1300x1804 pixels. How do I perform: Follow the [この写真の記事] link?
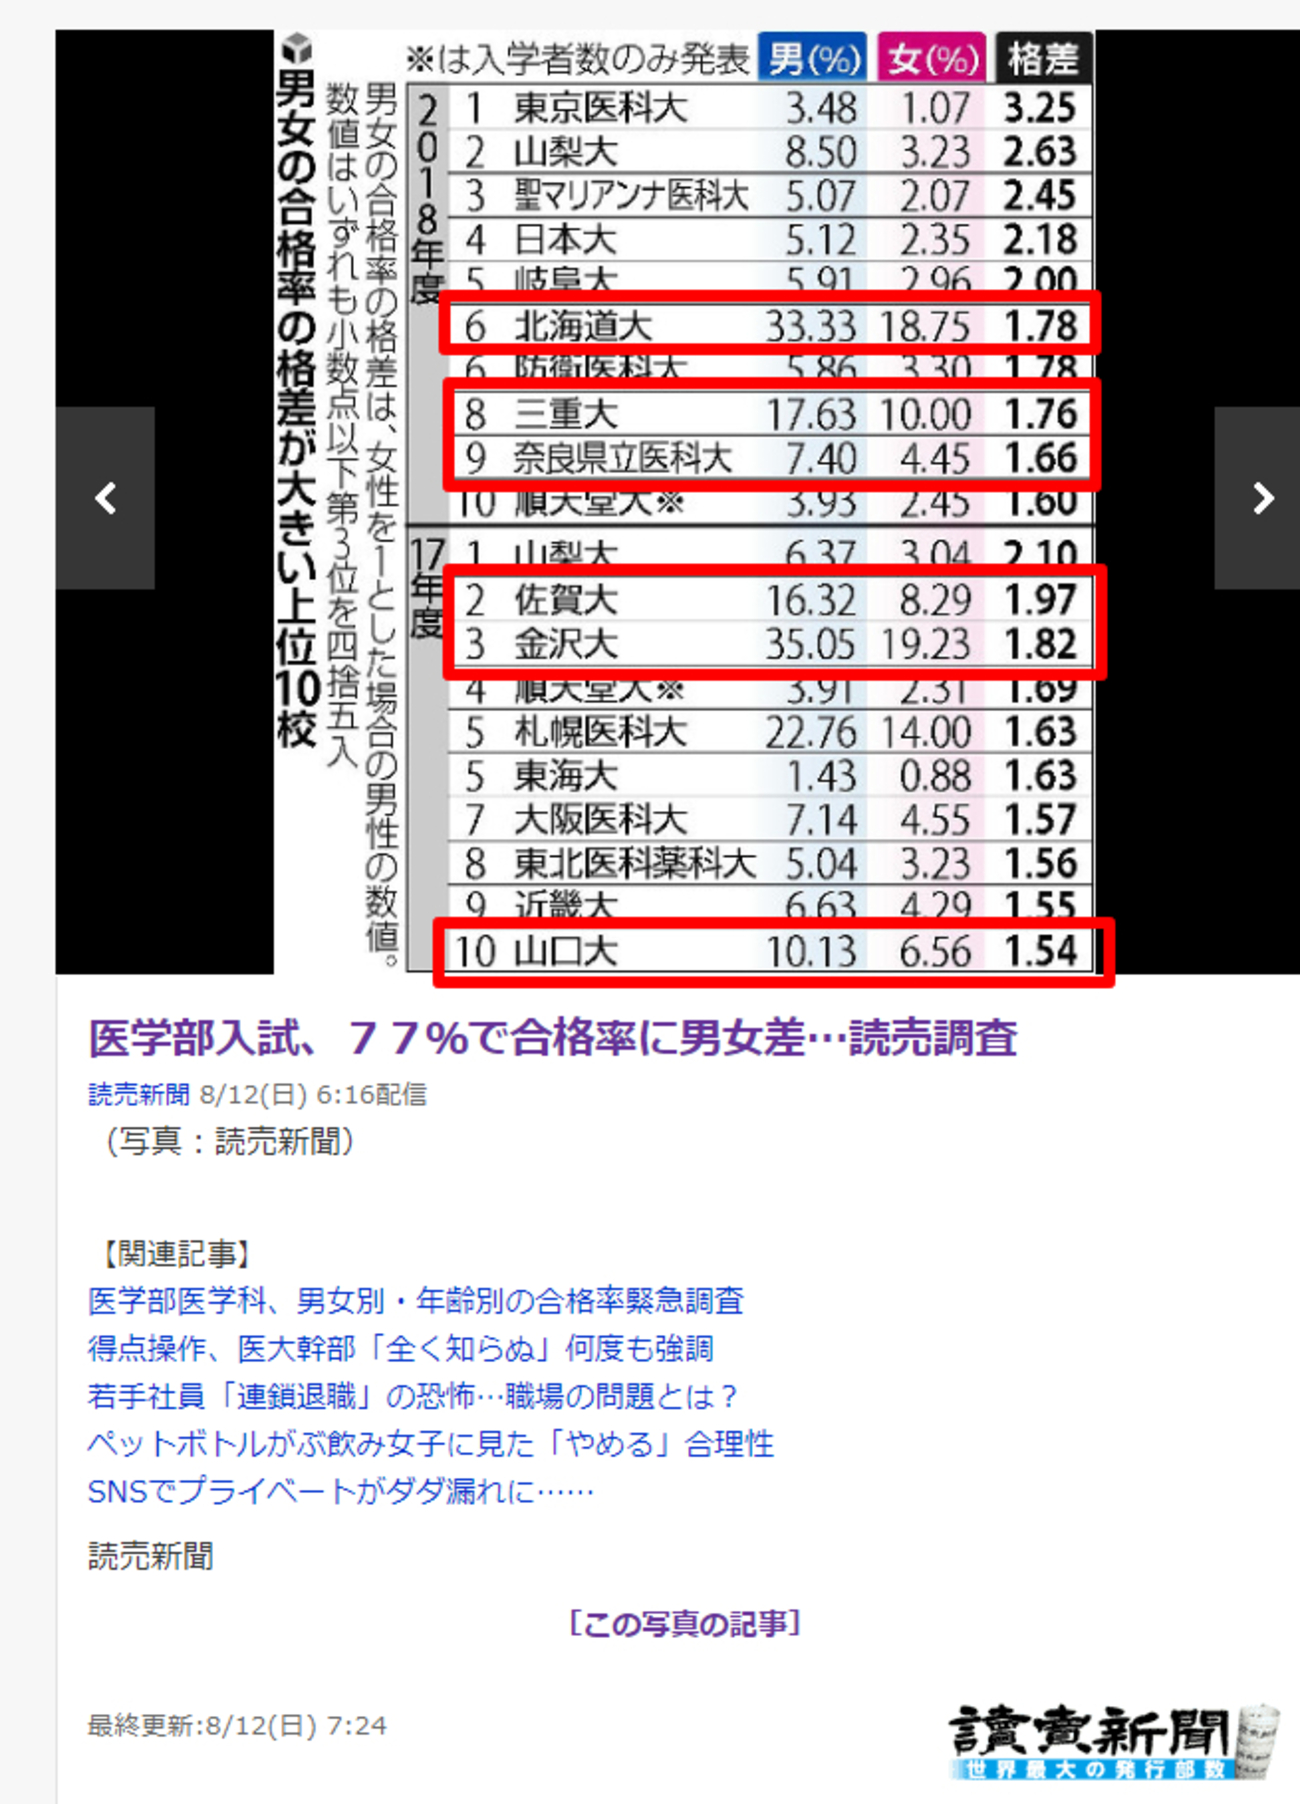685,1623
